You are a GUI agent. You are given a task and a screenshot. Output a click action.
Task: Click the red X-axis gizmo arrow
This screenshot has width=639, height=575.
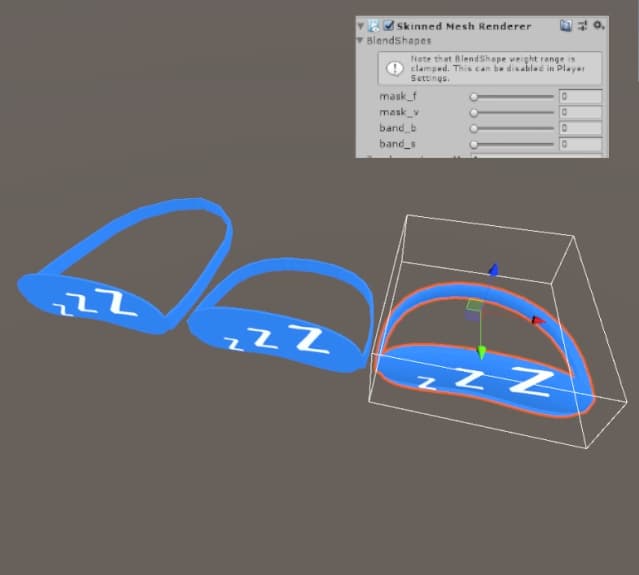tap(536, 321)
